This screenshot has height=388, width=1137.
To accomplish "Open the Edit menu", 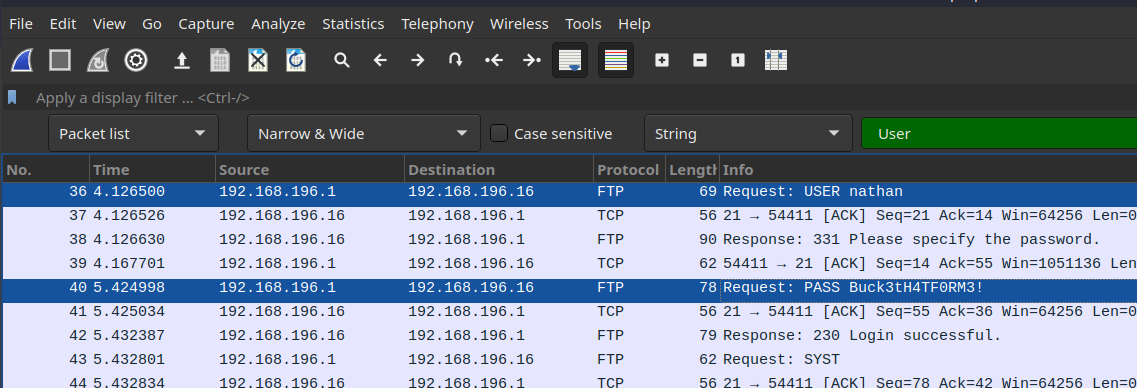I will (63, 24).
